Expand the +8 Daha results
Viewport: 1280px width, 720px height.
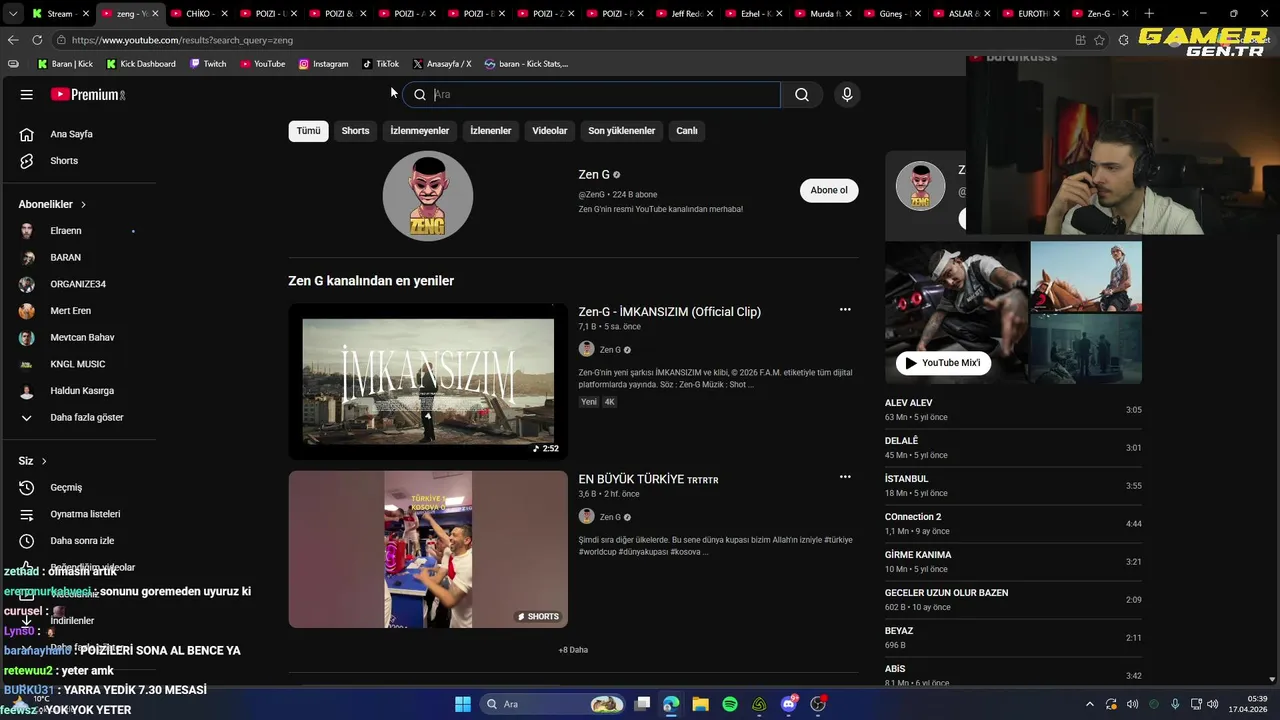tap(573, 650)
